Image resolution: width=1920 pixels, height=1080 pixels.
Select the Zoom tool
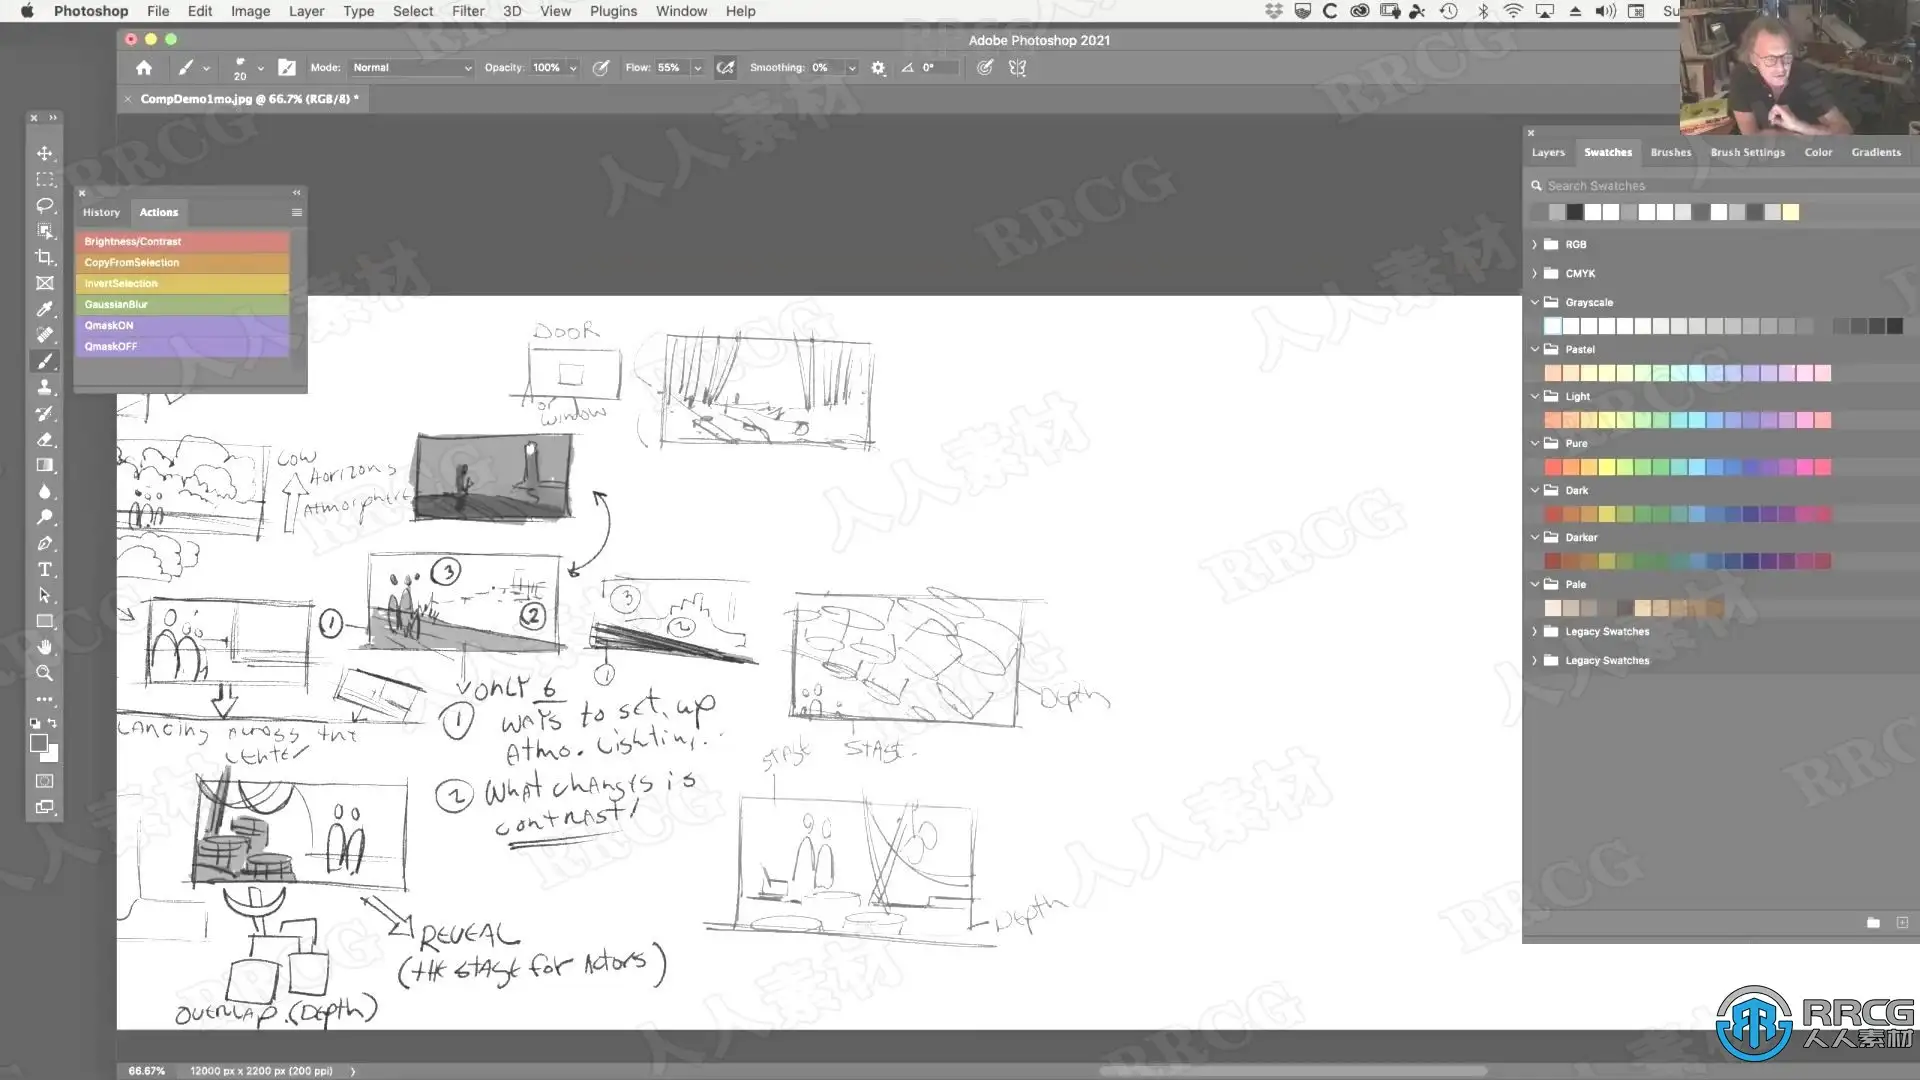(45, 673)
